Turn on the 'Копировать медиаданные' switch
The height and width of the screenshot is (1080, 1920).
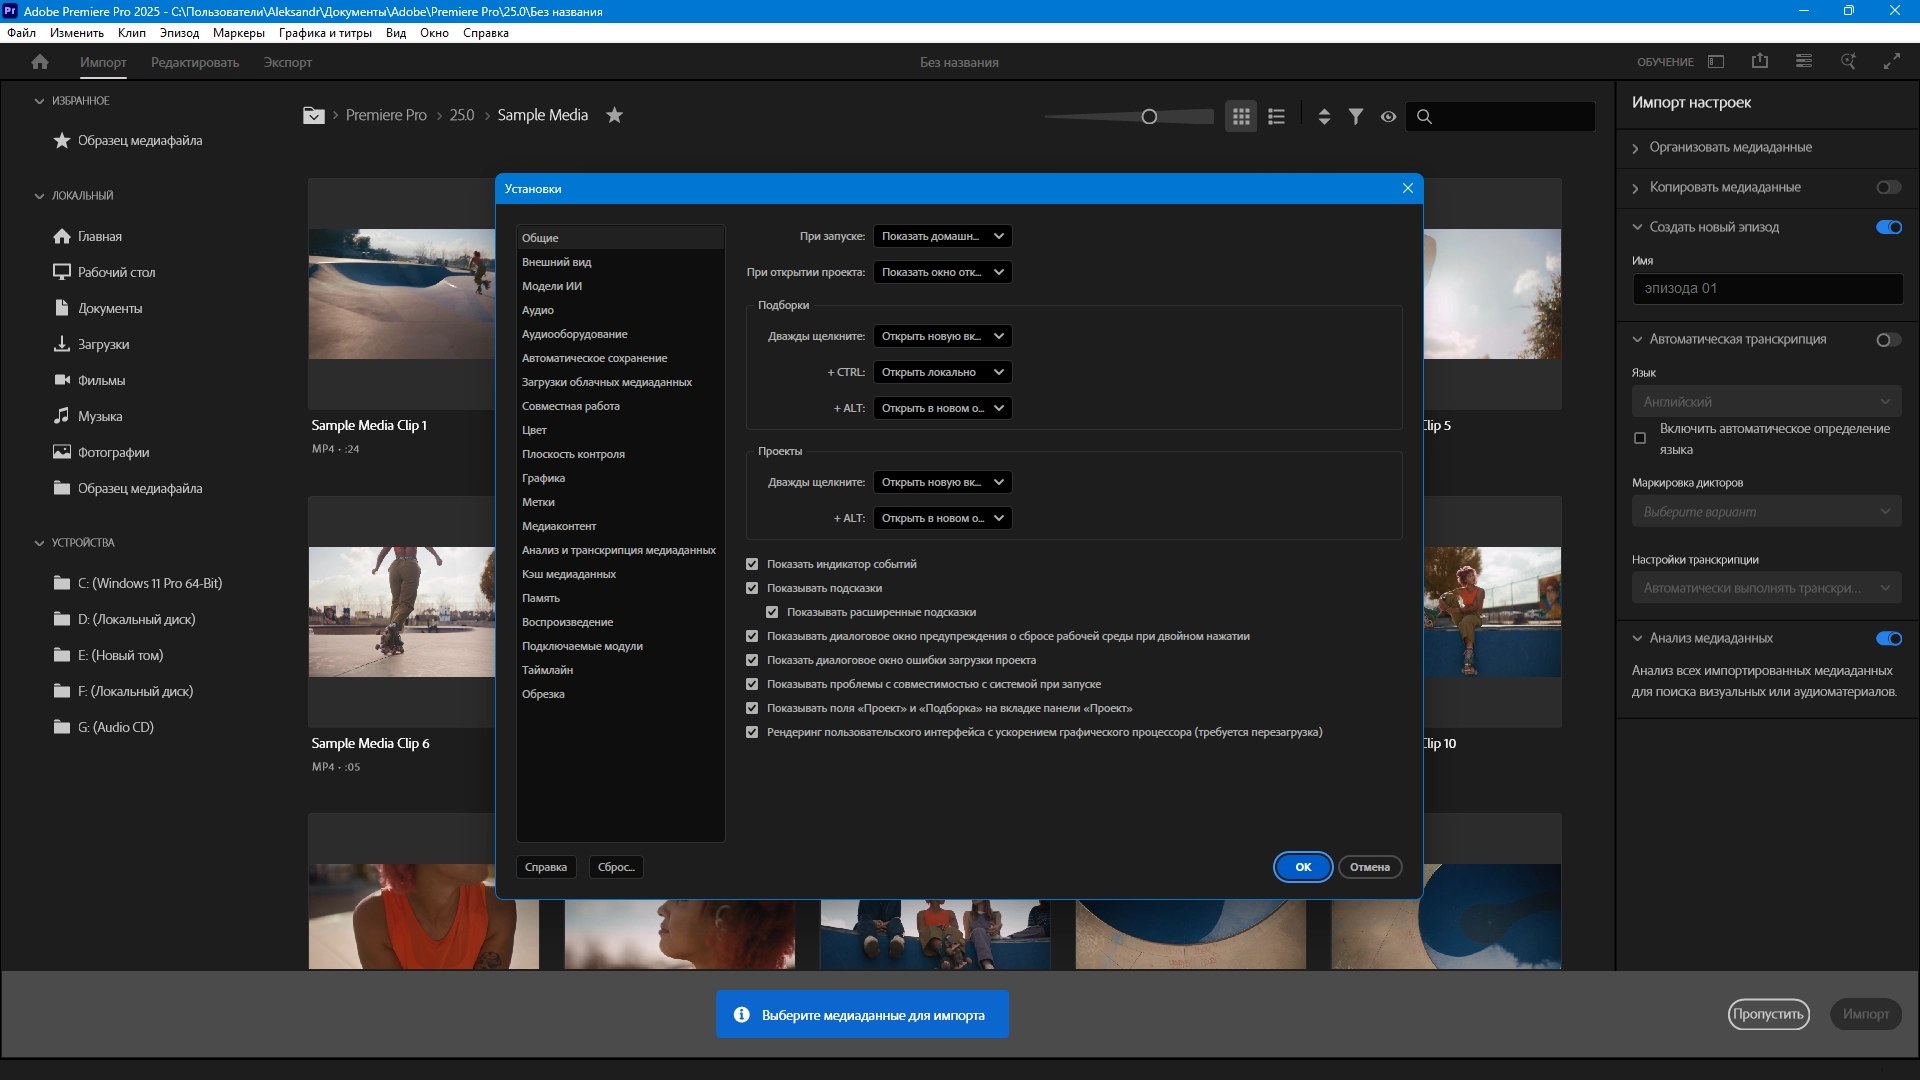(1888, 187)
